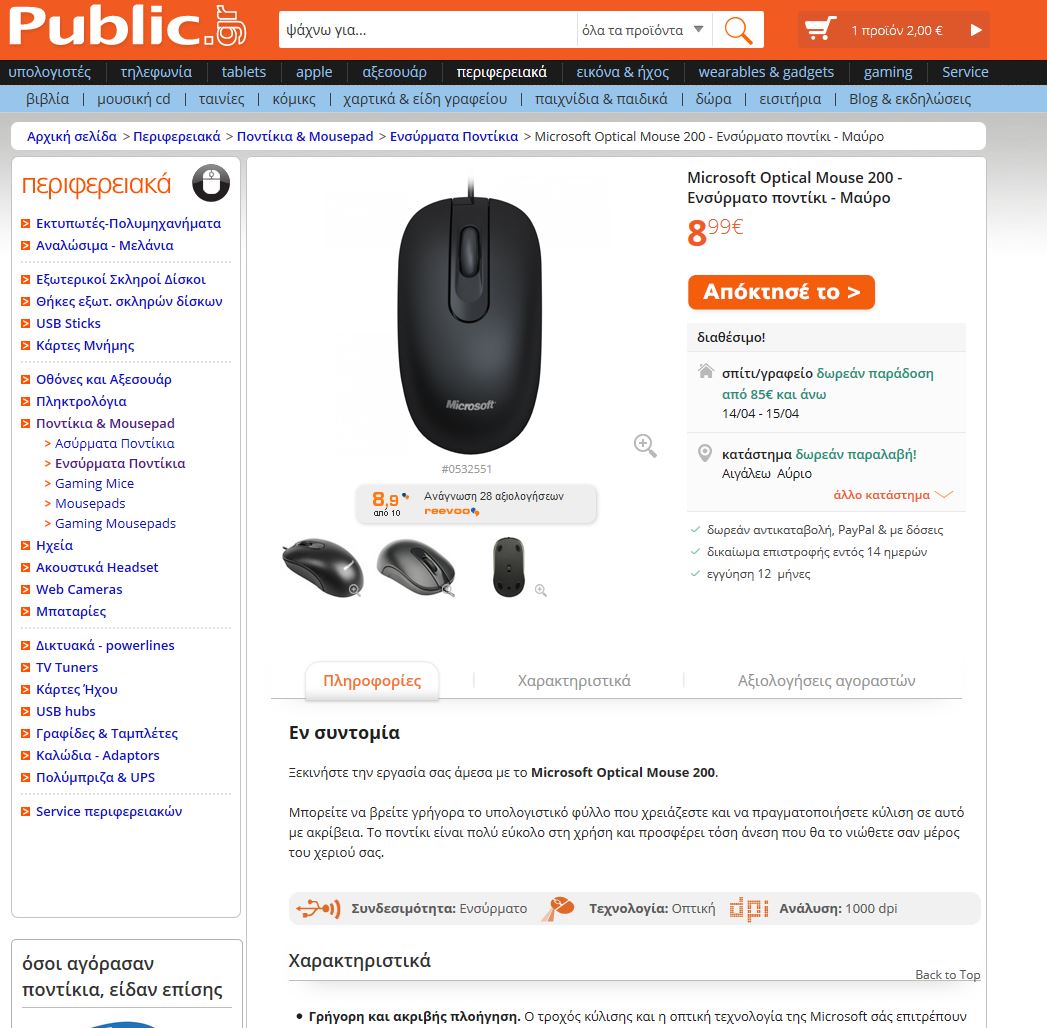Expand the άλλο κατάστημα store selector

(x=893, y=495)
